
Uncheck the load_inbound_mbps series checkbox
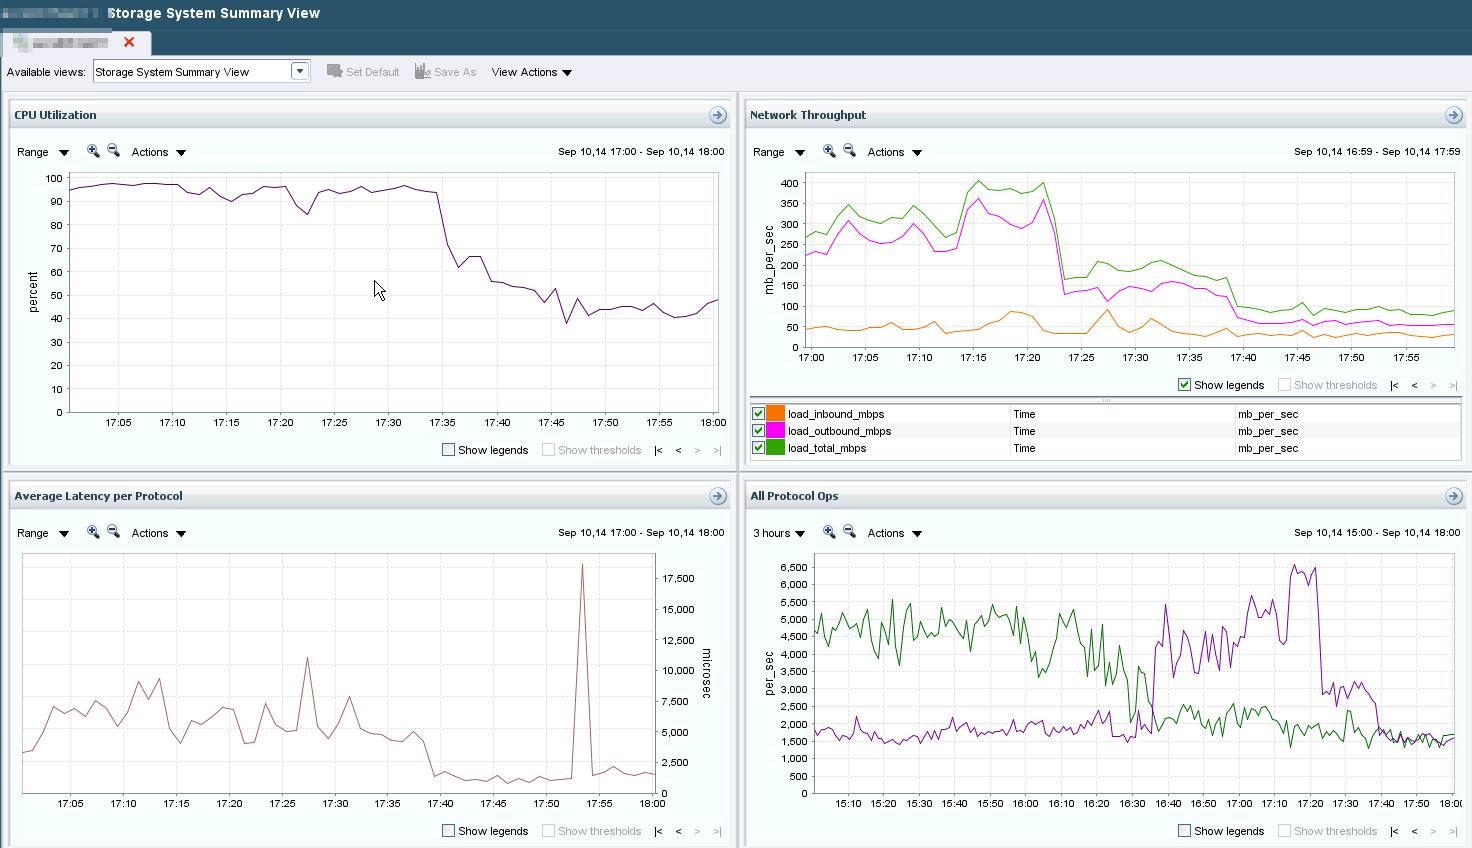[x=758, y=414]
